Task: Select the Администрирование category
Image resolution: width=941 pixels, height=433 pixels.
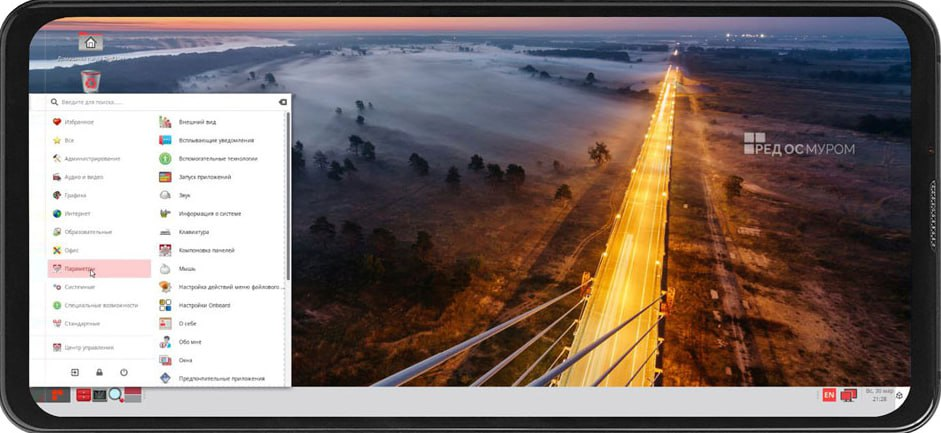Action: coord(99,159)
